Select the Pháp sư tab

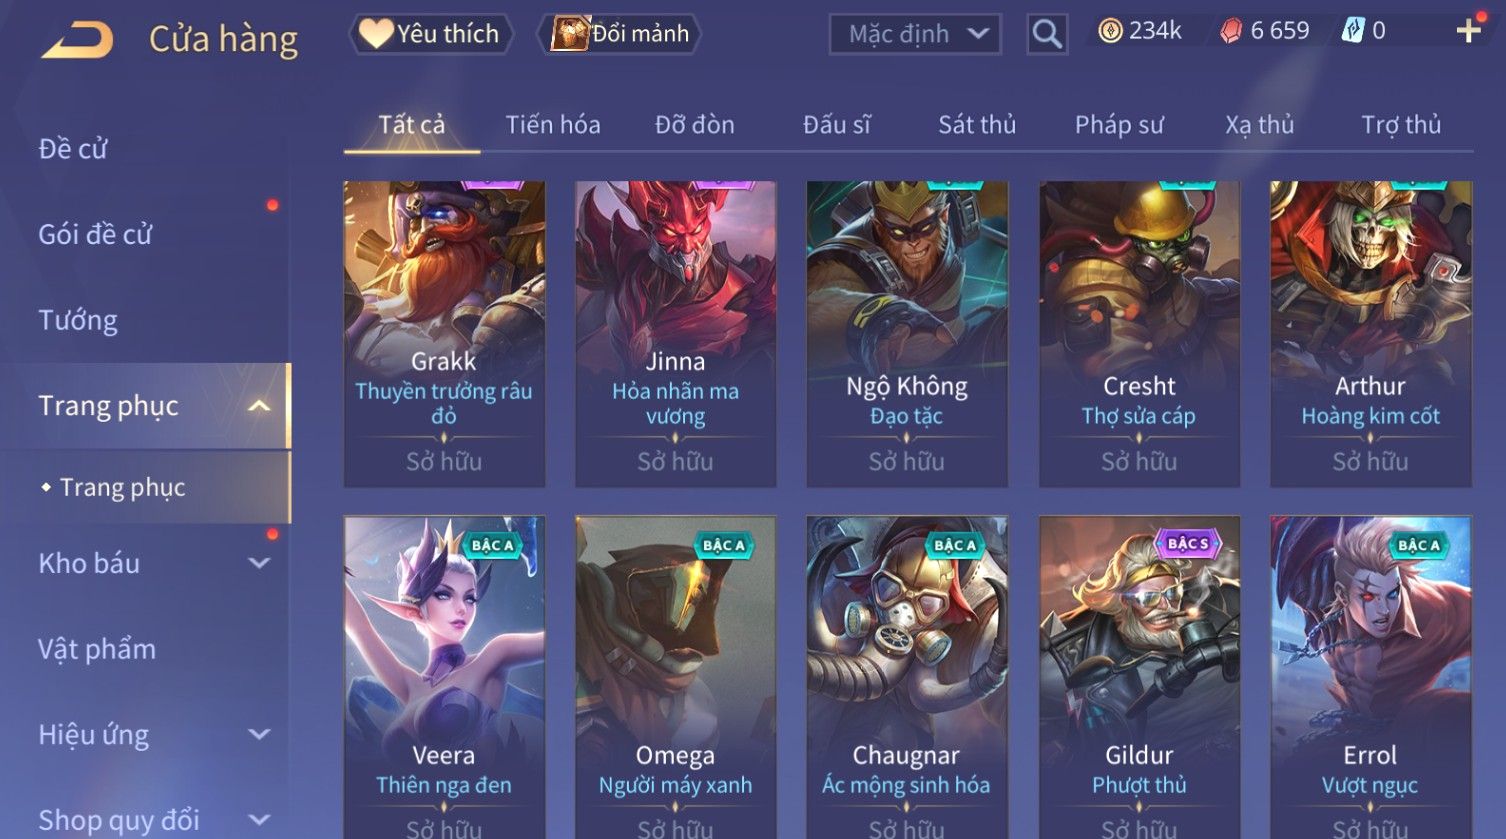[x=1119, y=125]
